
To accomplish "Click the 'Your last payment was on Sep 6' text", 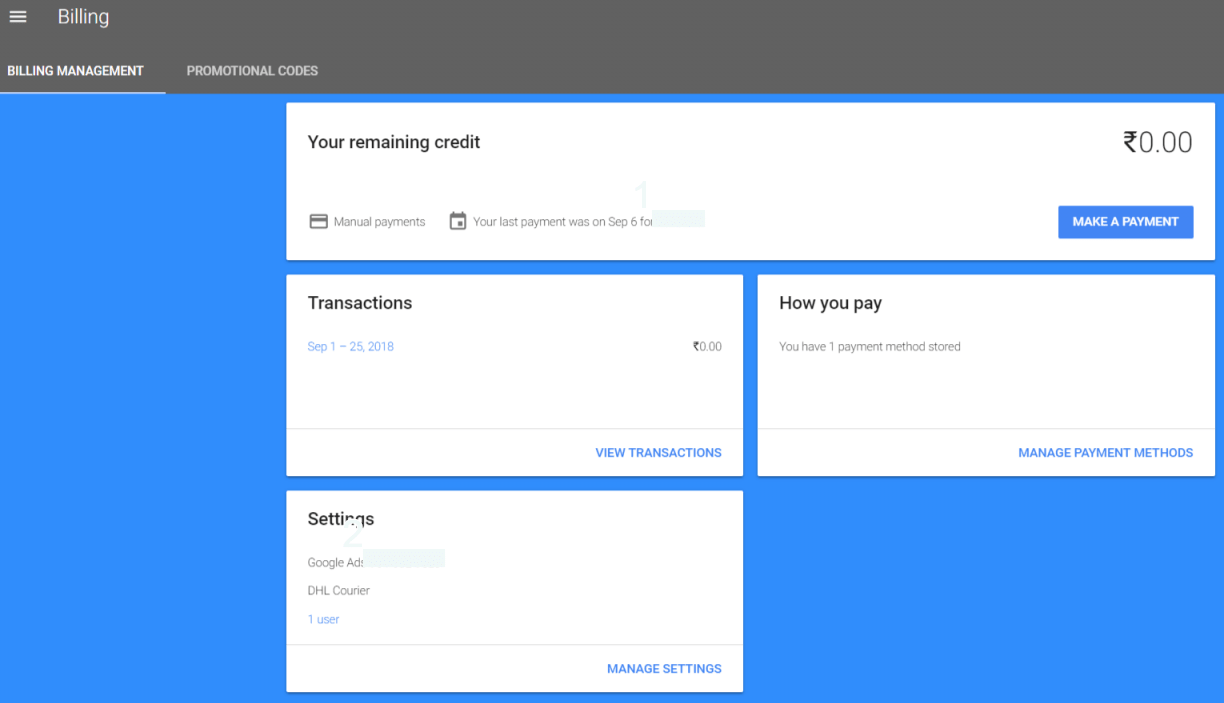I will 560,222.
